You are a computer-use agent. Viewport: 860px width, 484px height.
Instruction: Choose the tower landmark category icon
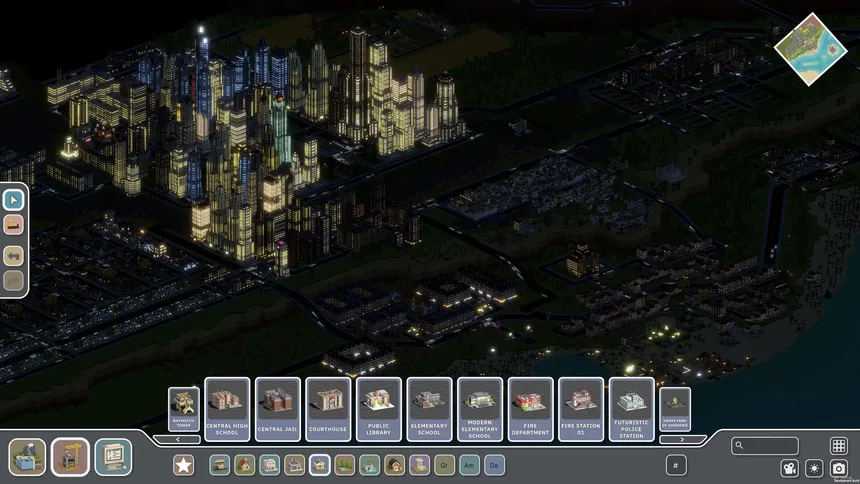tap(420, 465)
